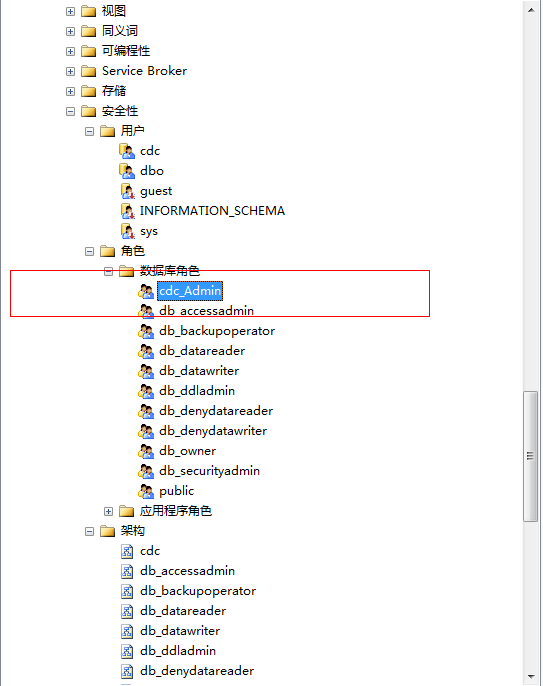Select the dbo user name
The image size is (543, 686).
pos(152,171)
